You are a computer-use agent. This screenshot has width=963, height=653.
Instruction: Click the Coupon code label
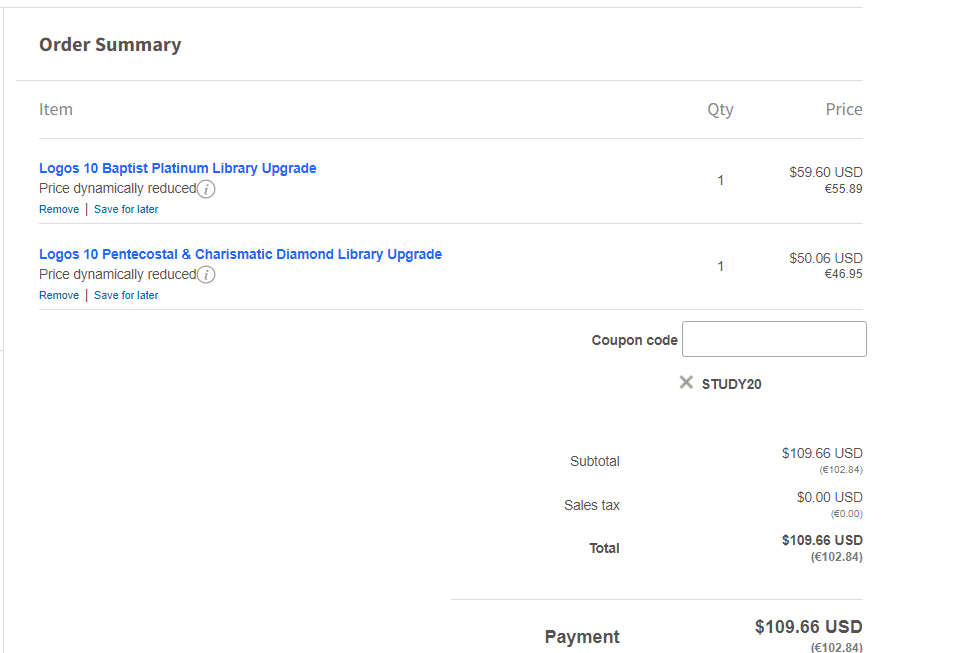(x=634, y=340)
